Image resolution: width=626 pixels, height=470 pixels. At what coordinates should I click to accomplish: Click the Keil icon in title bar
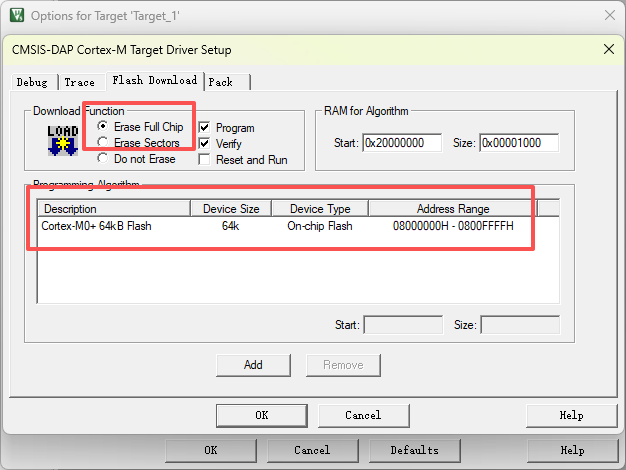[x=17, y=15]
